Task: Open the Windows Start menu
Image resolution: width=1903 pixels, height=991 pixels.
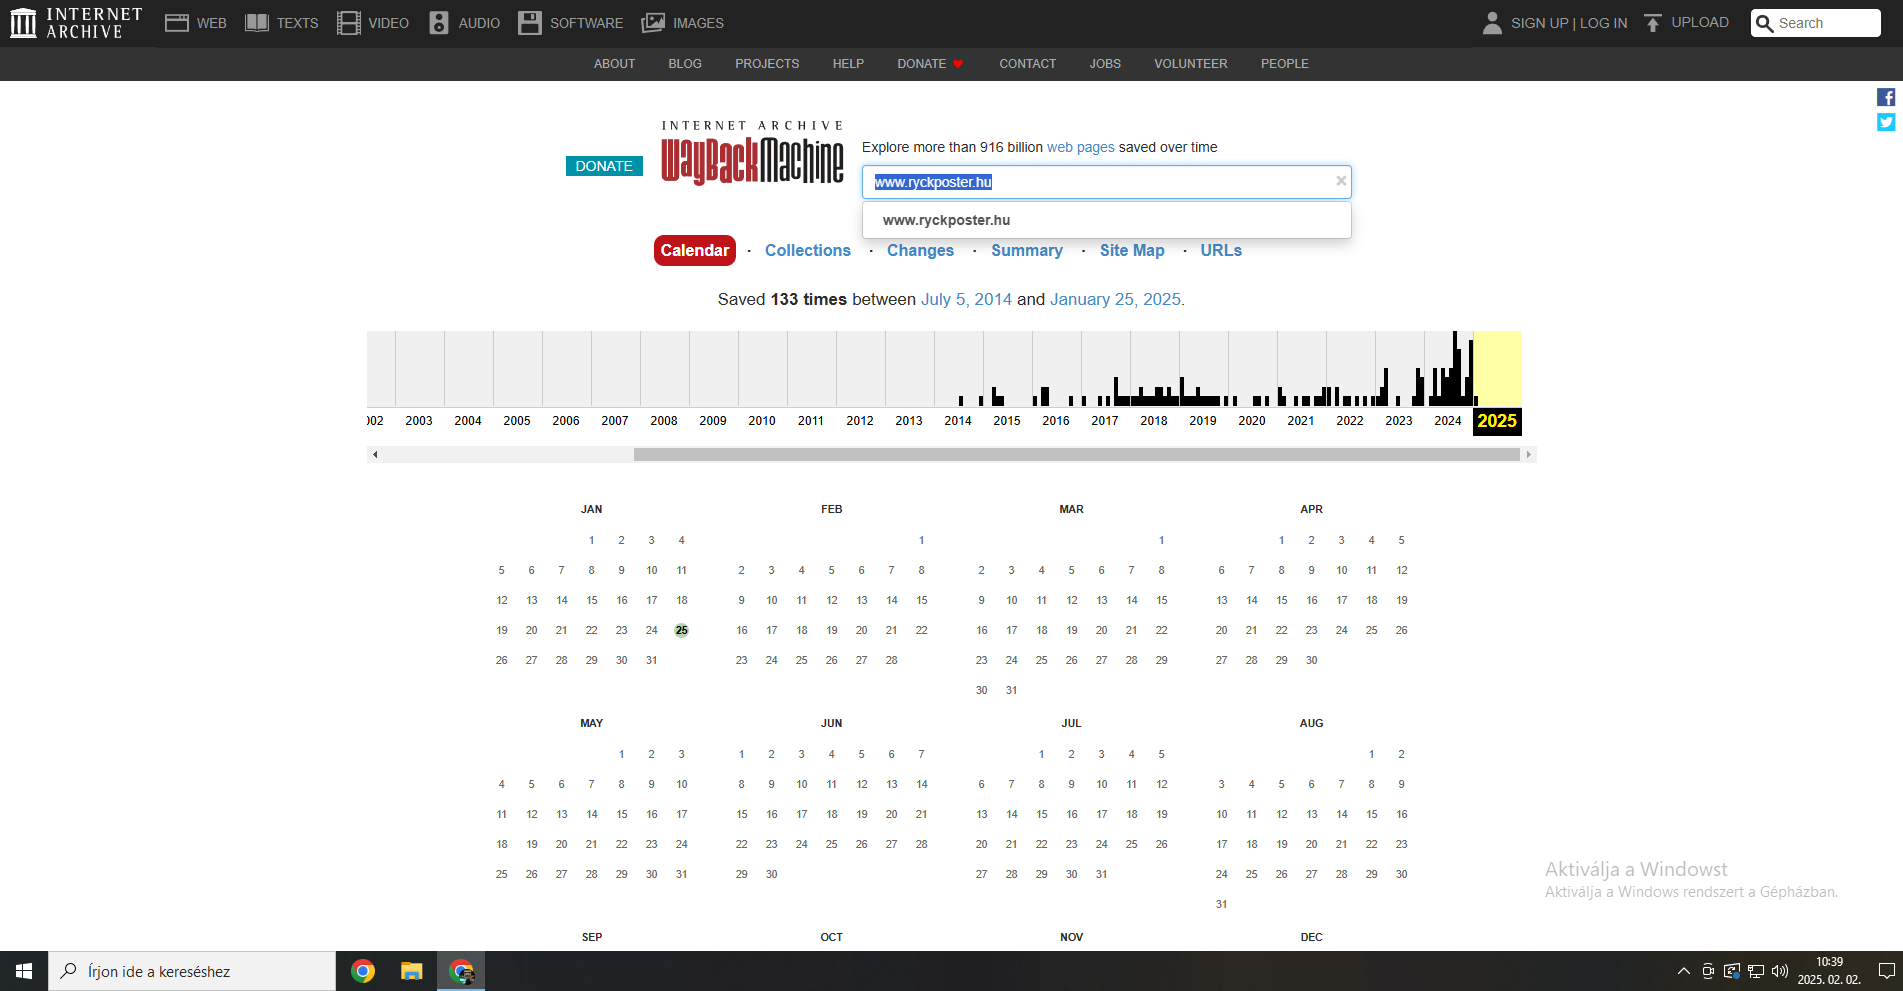Action: pyautogui.click(x=24, y=971)
